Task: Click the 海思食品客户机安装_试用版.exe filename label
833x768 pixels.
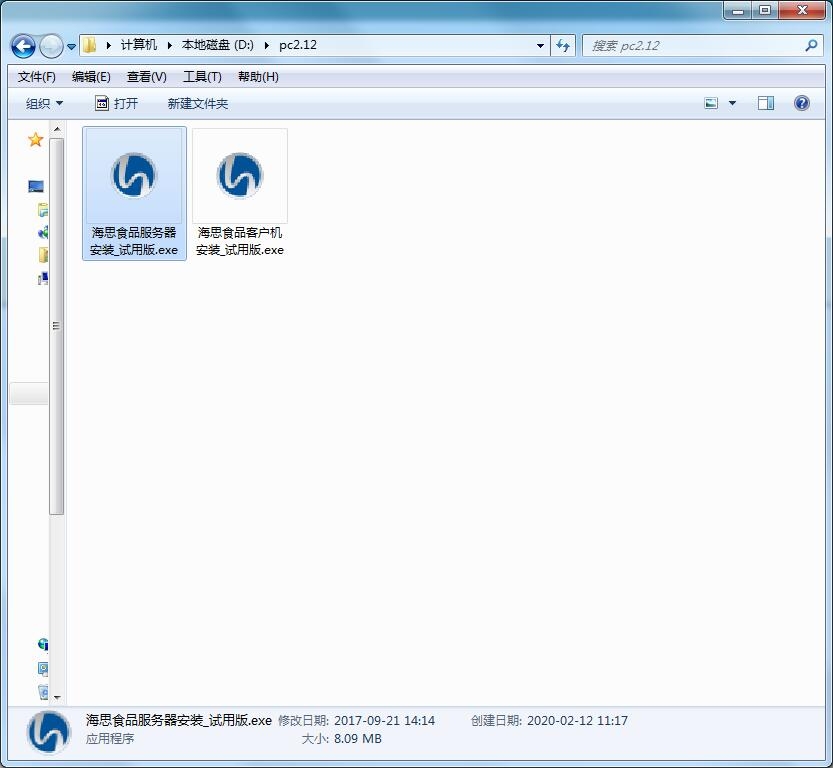Action: pyautogui.click(x=240, y=241)
